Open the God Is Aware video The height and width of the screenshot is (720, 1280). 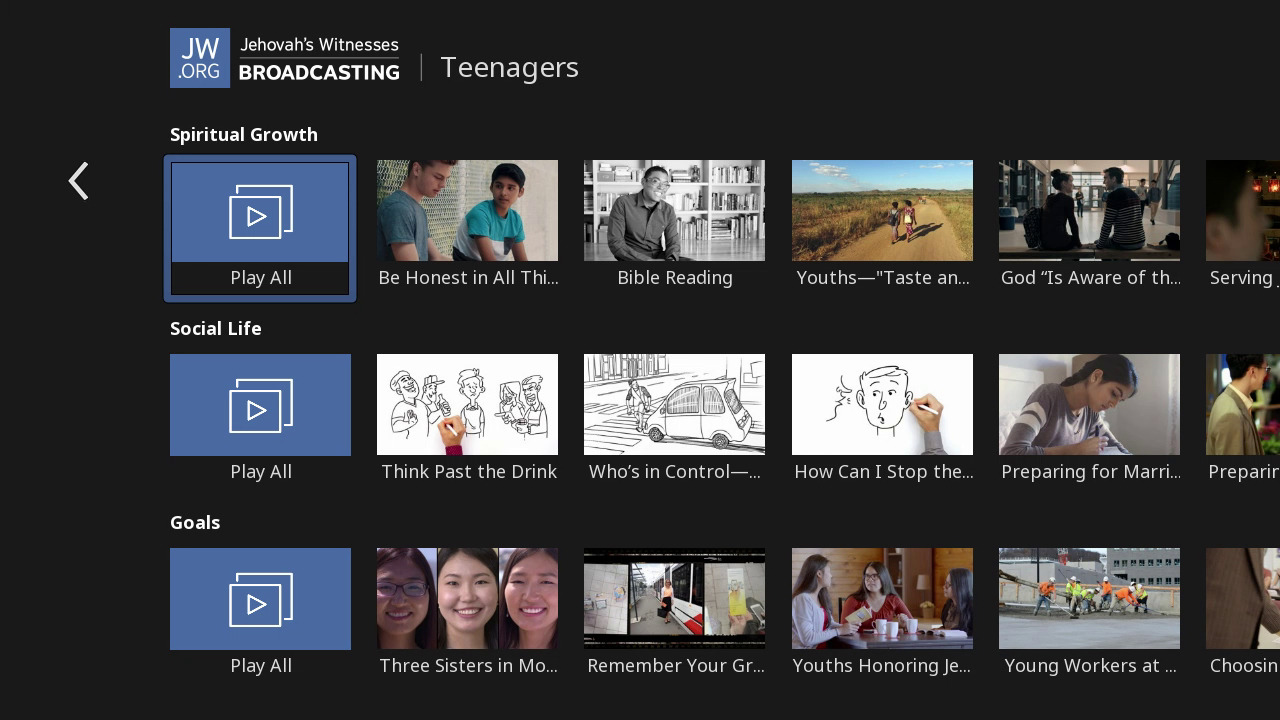point(1089,211)
